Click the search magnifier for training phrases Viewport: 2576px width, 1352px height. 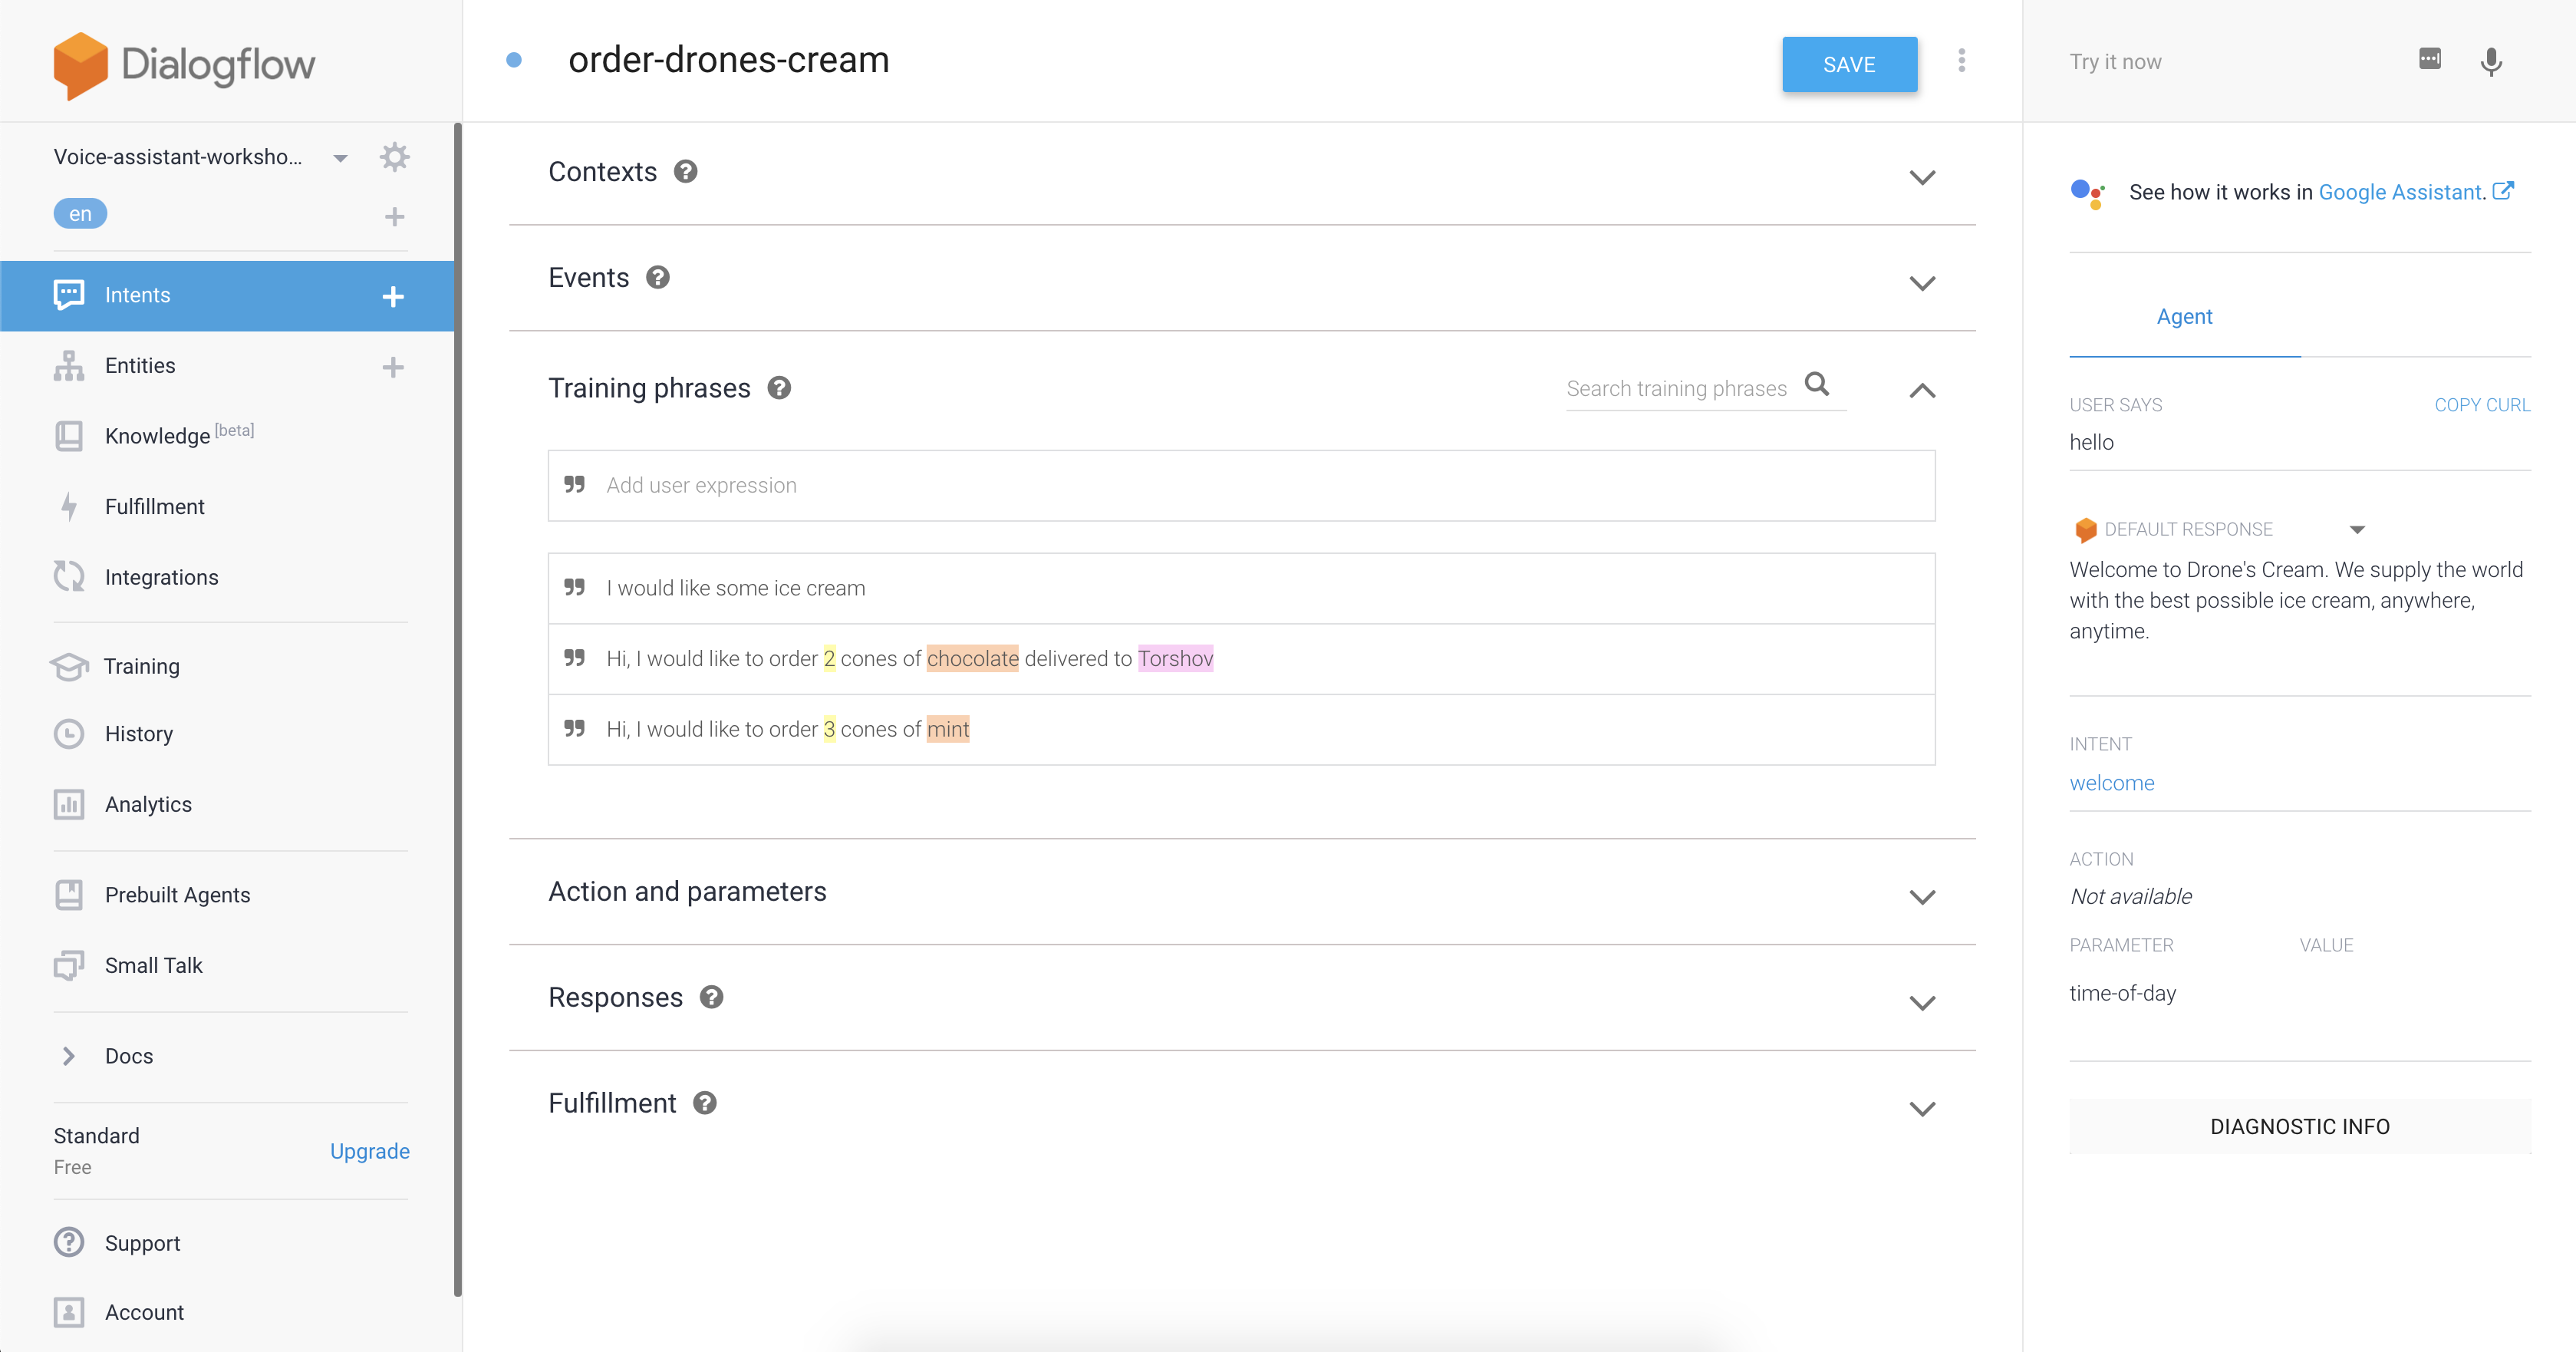[x=1817, y=385]
